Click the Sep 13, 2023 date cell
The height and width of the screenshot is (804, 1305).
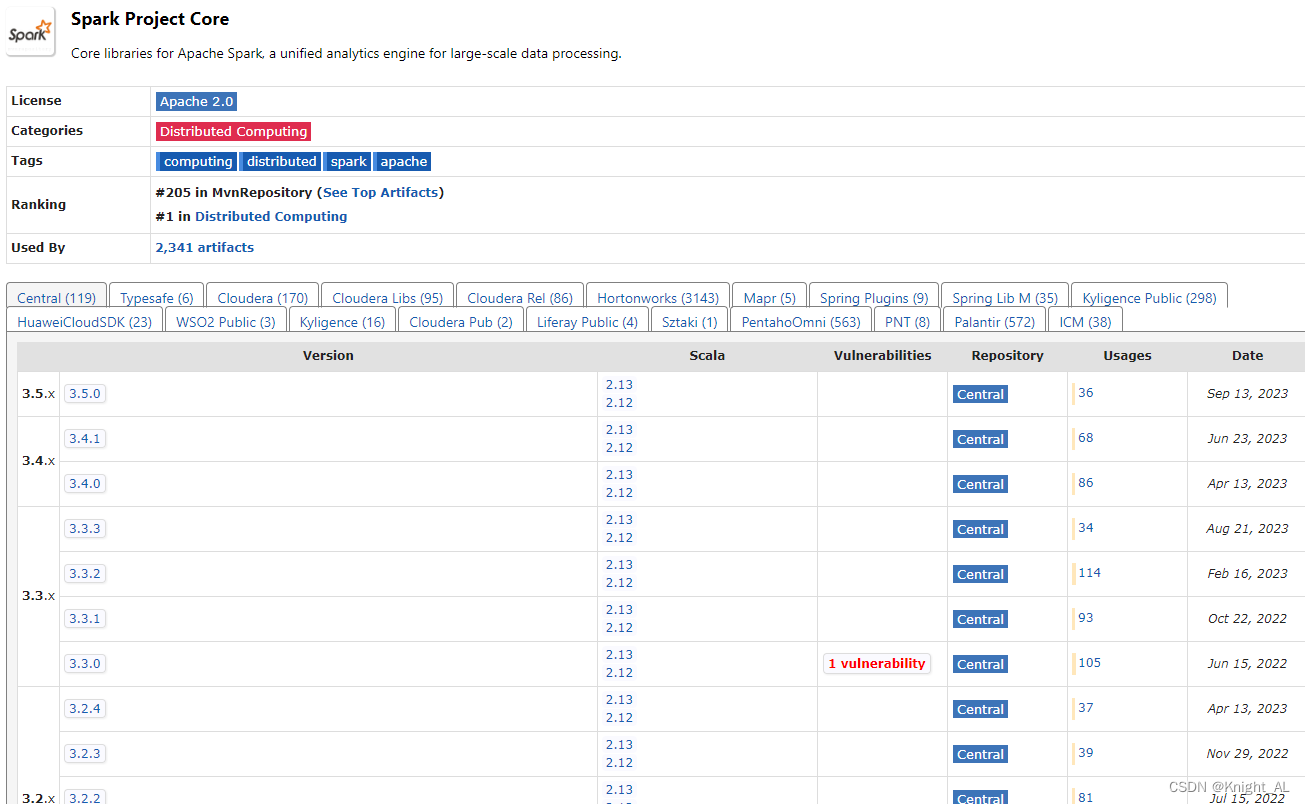coord(1247,393)
